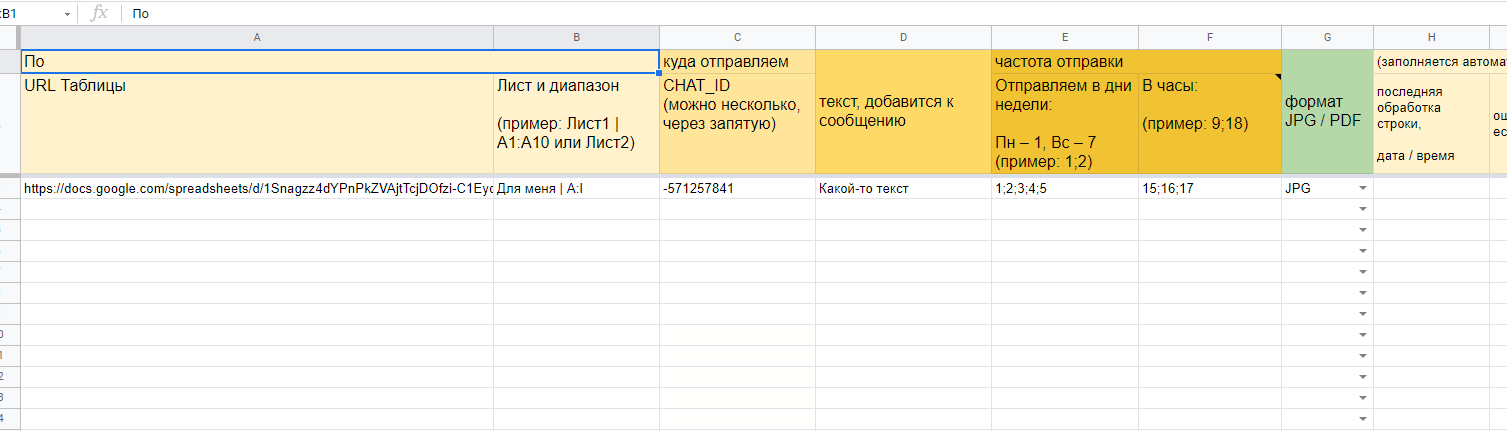The height and width of the screenshot is (431, 1507).
Task: Select the cell containing -571257841
Action: (x=737, y=188)
